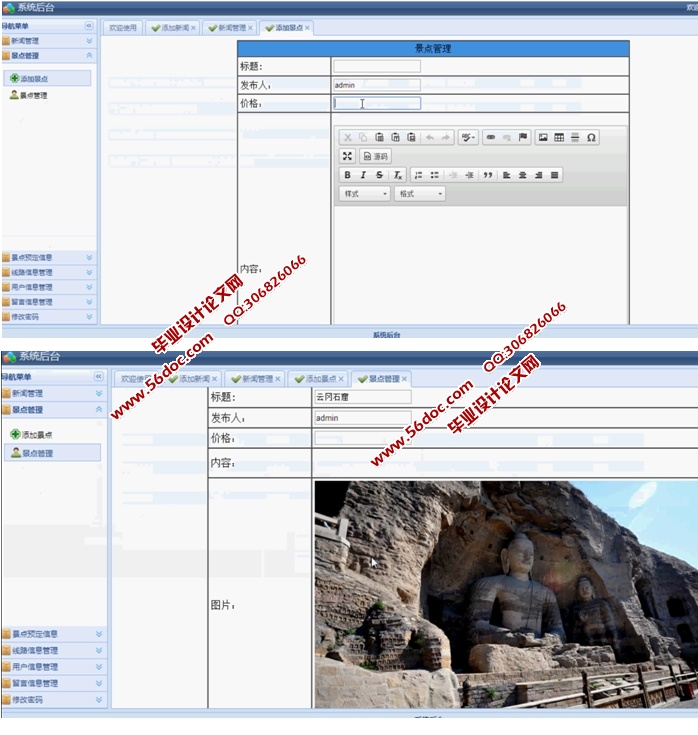This screenshot has height=735, width=698.
Task: Open the 样式 styles dropdown
Action: 365,194
